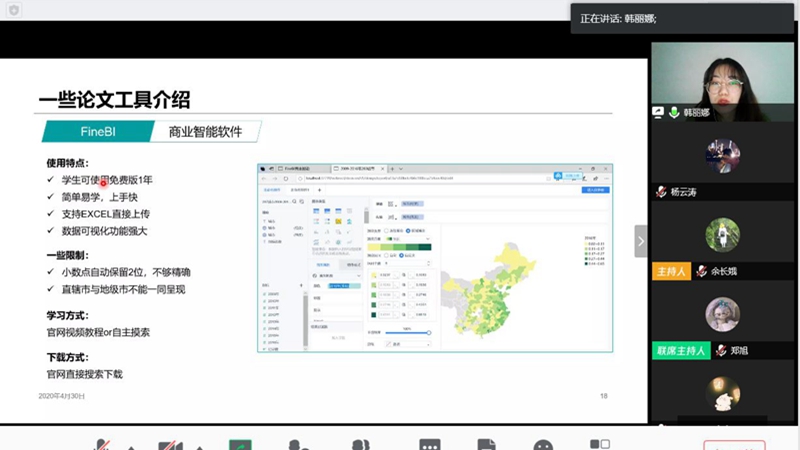Click the slider handle in FineBI screenshot
The height and width of the screenshot is (450, 800).
point(429,333)
